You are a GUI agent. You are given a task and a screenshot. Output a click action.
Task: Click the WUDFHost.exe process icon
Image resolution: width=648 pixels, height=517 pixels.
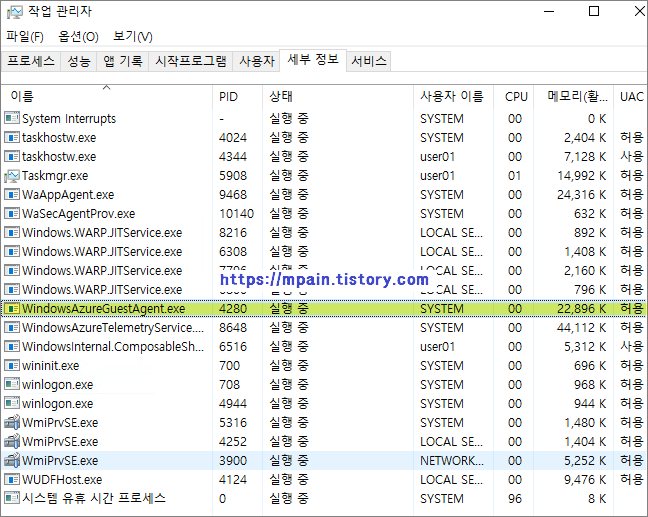coord(12,479)
